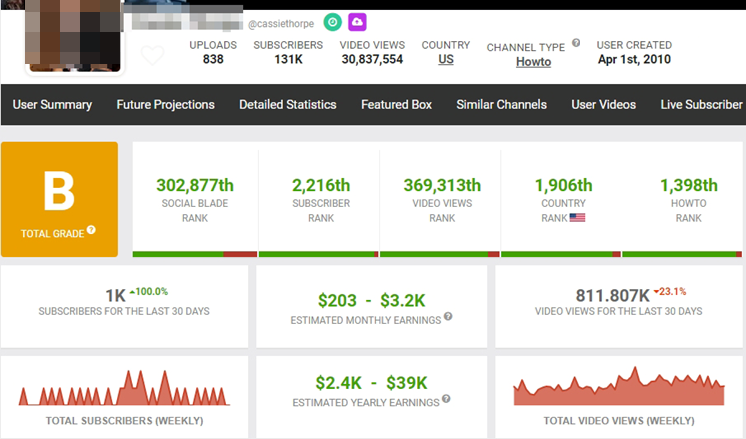Click the purple cloud upload icon
Screen dimensions: 746x439
point(357,22)
